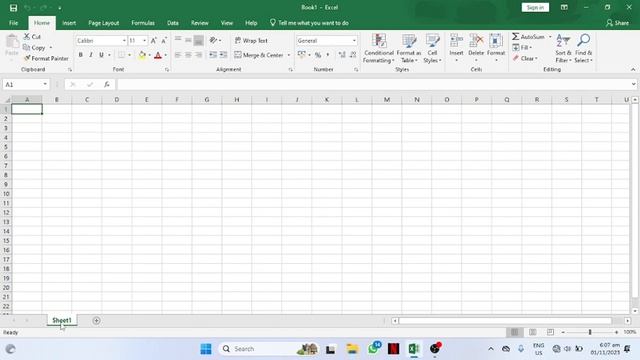
Task: Open the General number format dropdown
Action: tap(354, 41)
